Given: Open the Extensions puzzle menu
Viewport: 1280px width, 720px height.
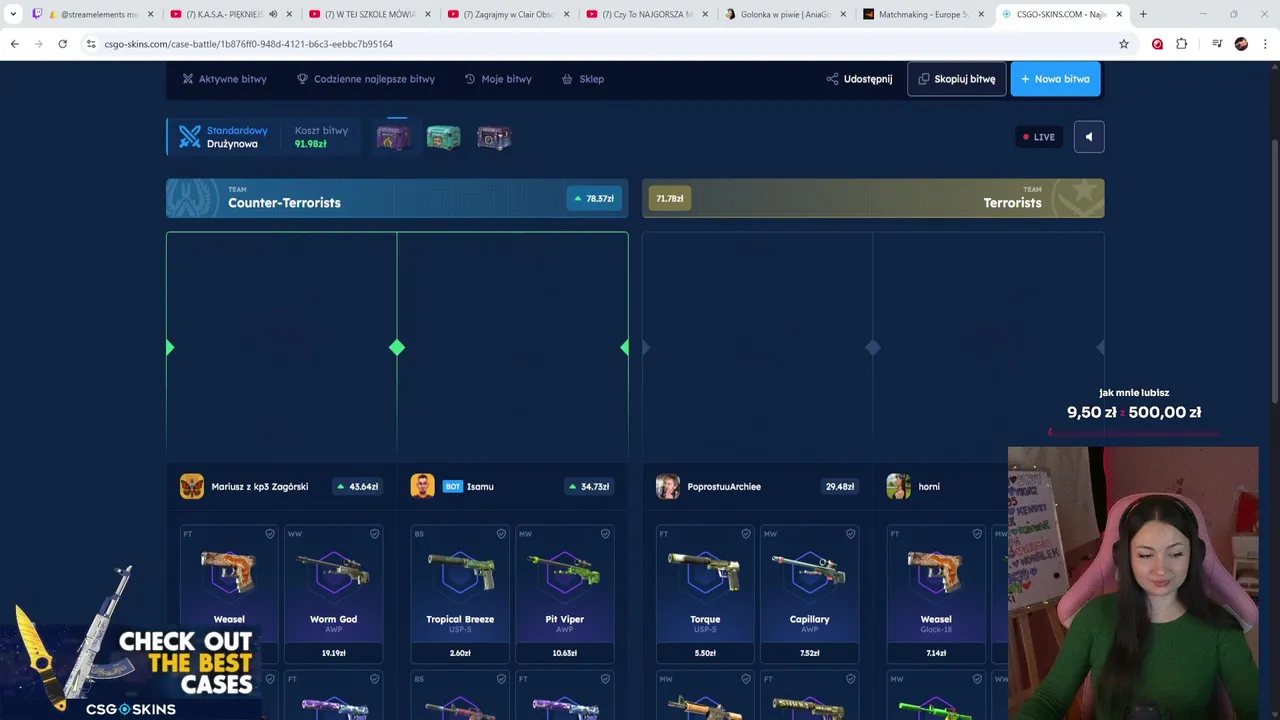Looking at the screenshot, I should (1181, 44).
